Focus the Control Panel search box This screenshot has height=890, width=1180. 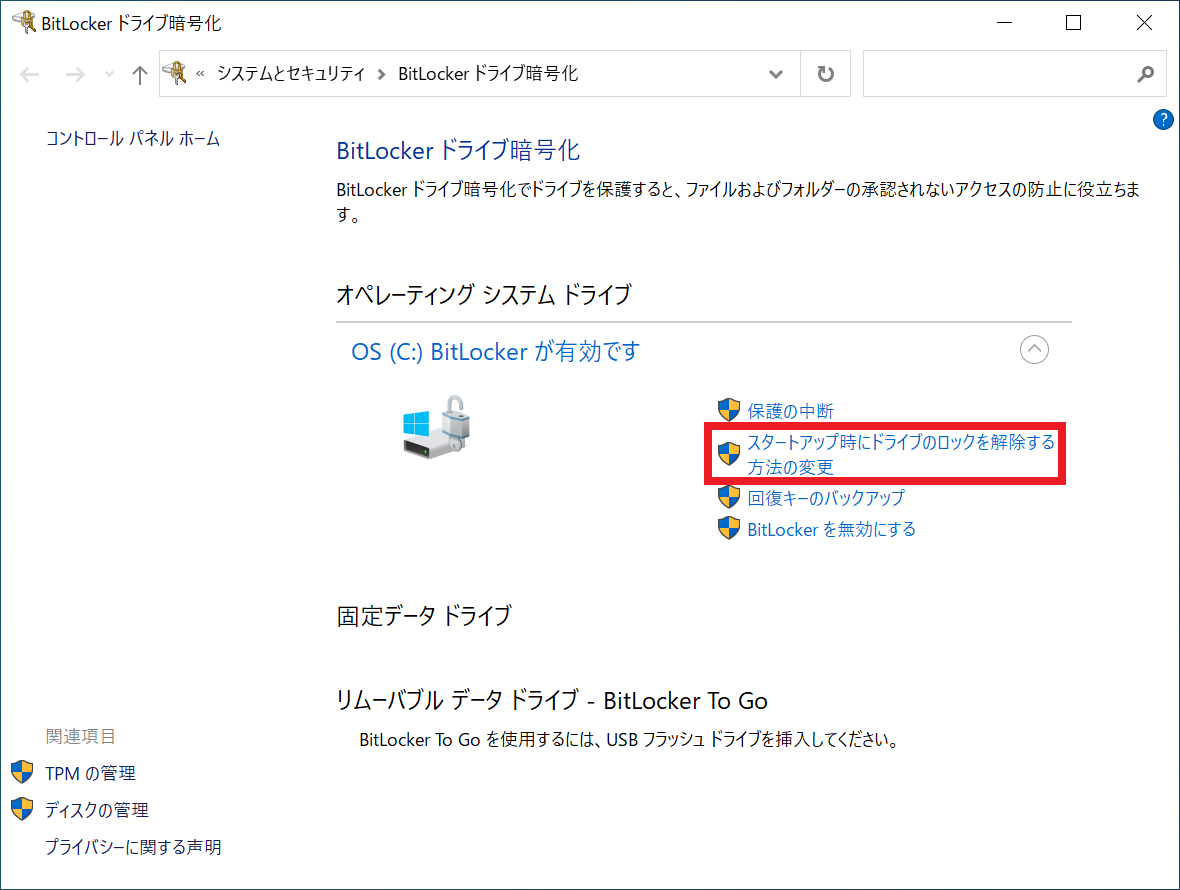[x=1014, y=74]
